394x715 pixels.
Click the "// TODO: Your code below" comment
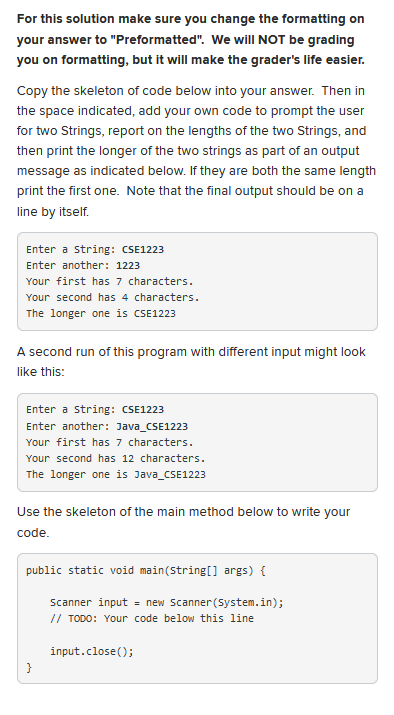(152, 618)
